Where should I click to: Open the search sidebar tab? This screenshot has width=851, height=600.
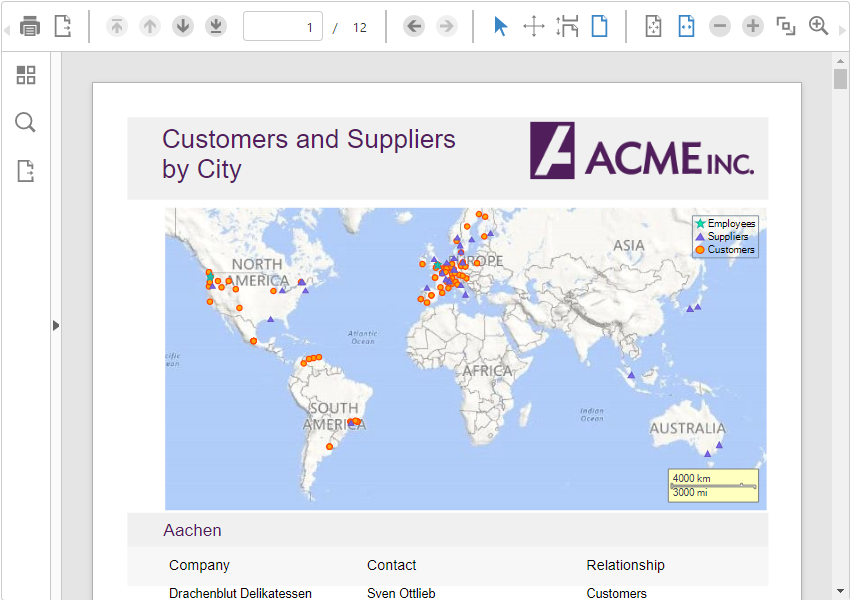pyautogui.click(x=26, y=123)
